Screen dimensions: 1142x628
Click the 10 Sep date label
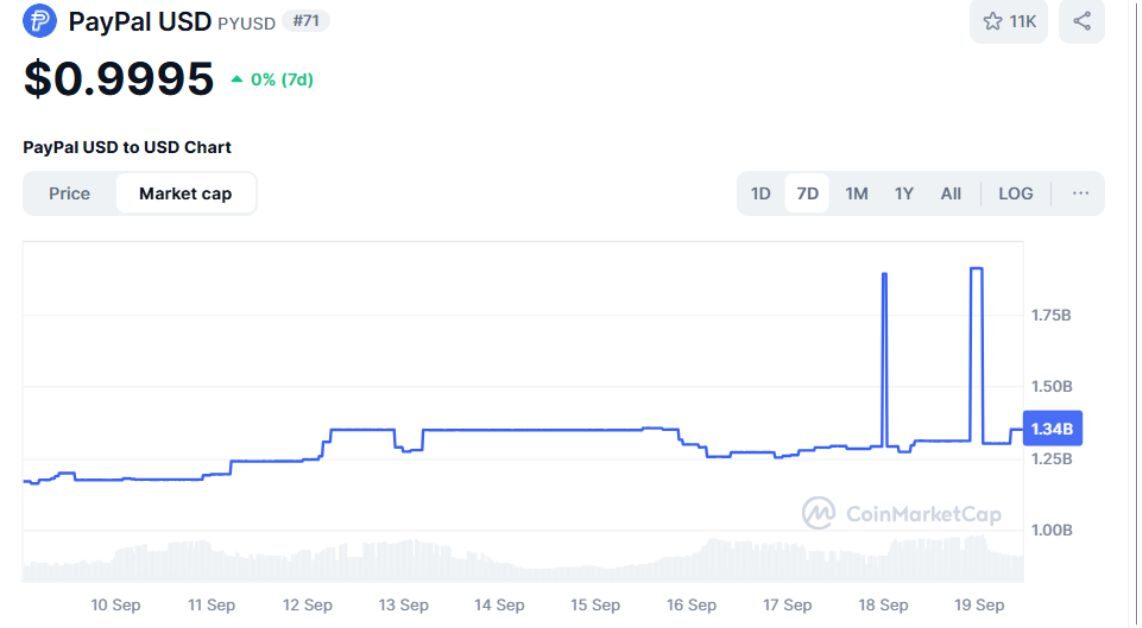tap(115, 605)
